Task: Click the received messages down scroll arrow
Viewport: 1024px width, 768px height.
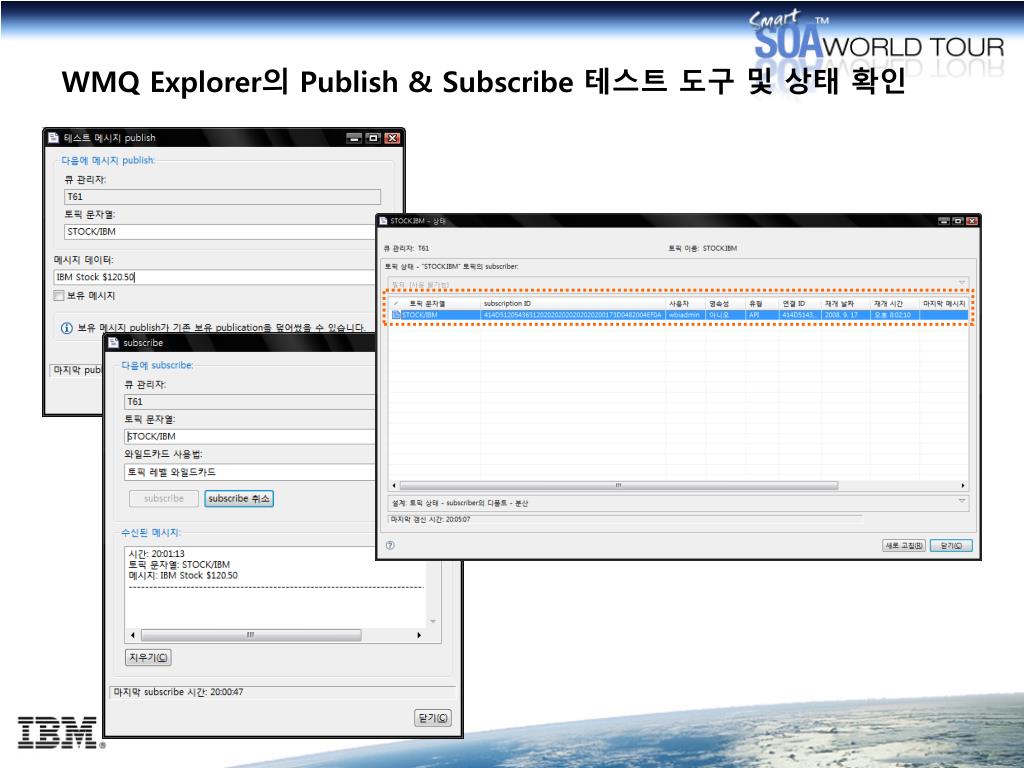Action: click(x=433, y=621)
